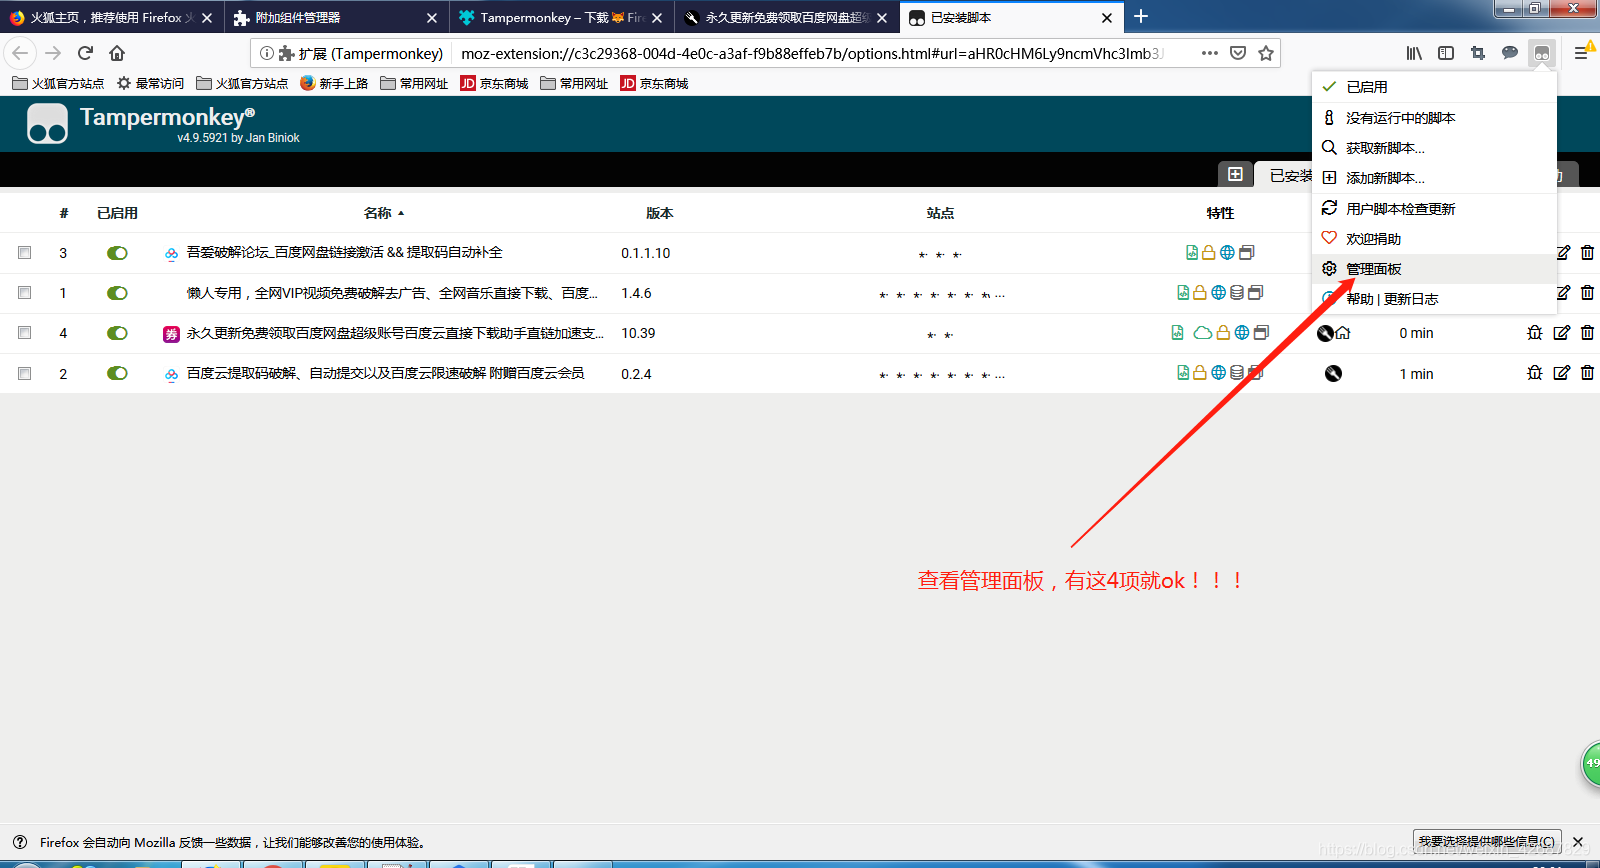Choose 添加新脚本 from popup menu

tap(1434, 178)
